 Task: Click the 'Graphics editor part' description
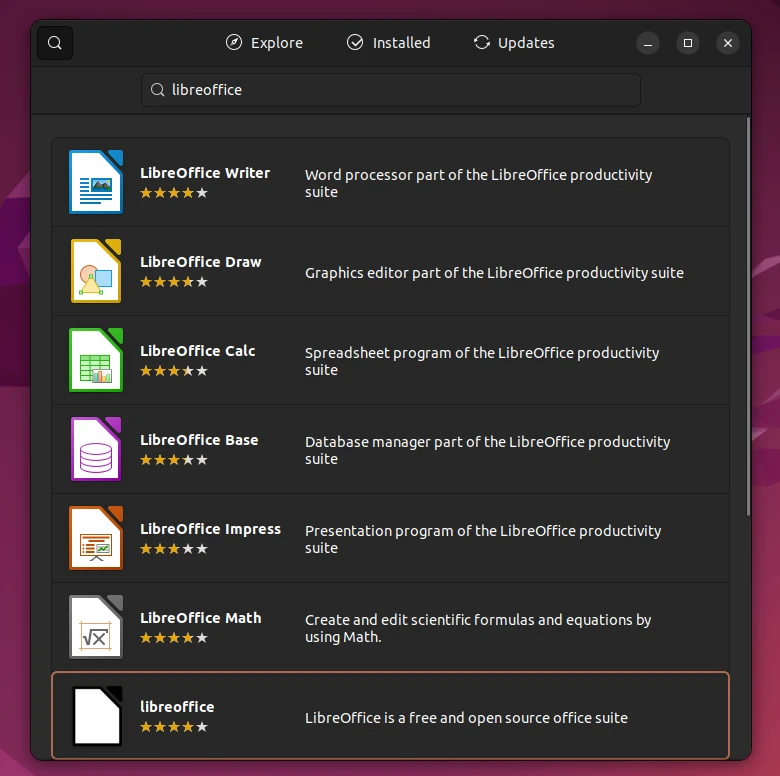(494, 273)
